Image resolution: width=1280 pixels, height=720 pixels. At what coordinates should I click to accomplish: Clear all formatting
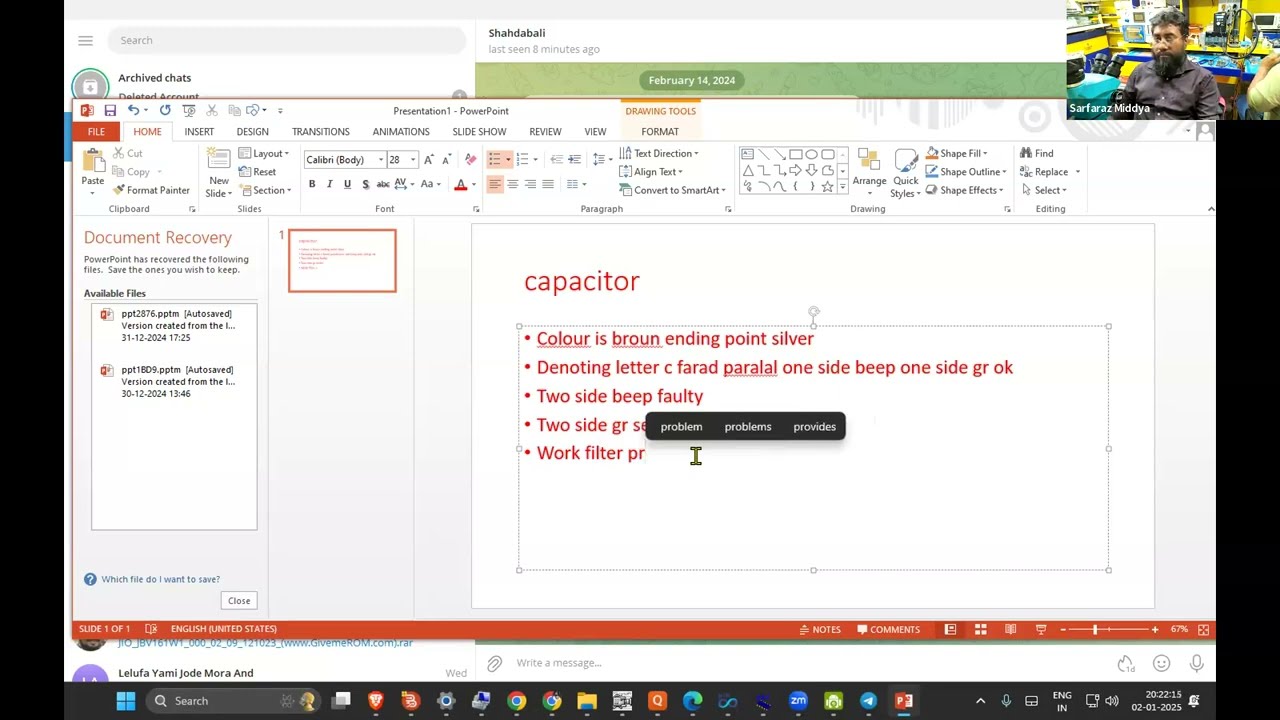pyautogui.click(x=471, y=159)
